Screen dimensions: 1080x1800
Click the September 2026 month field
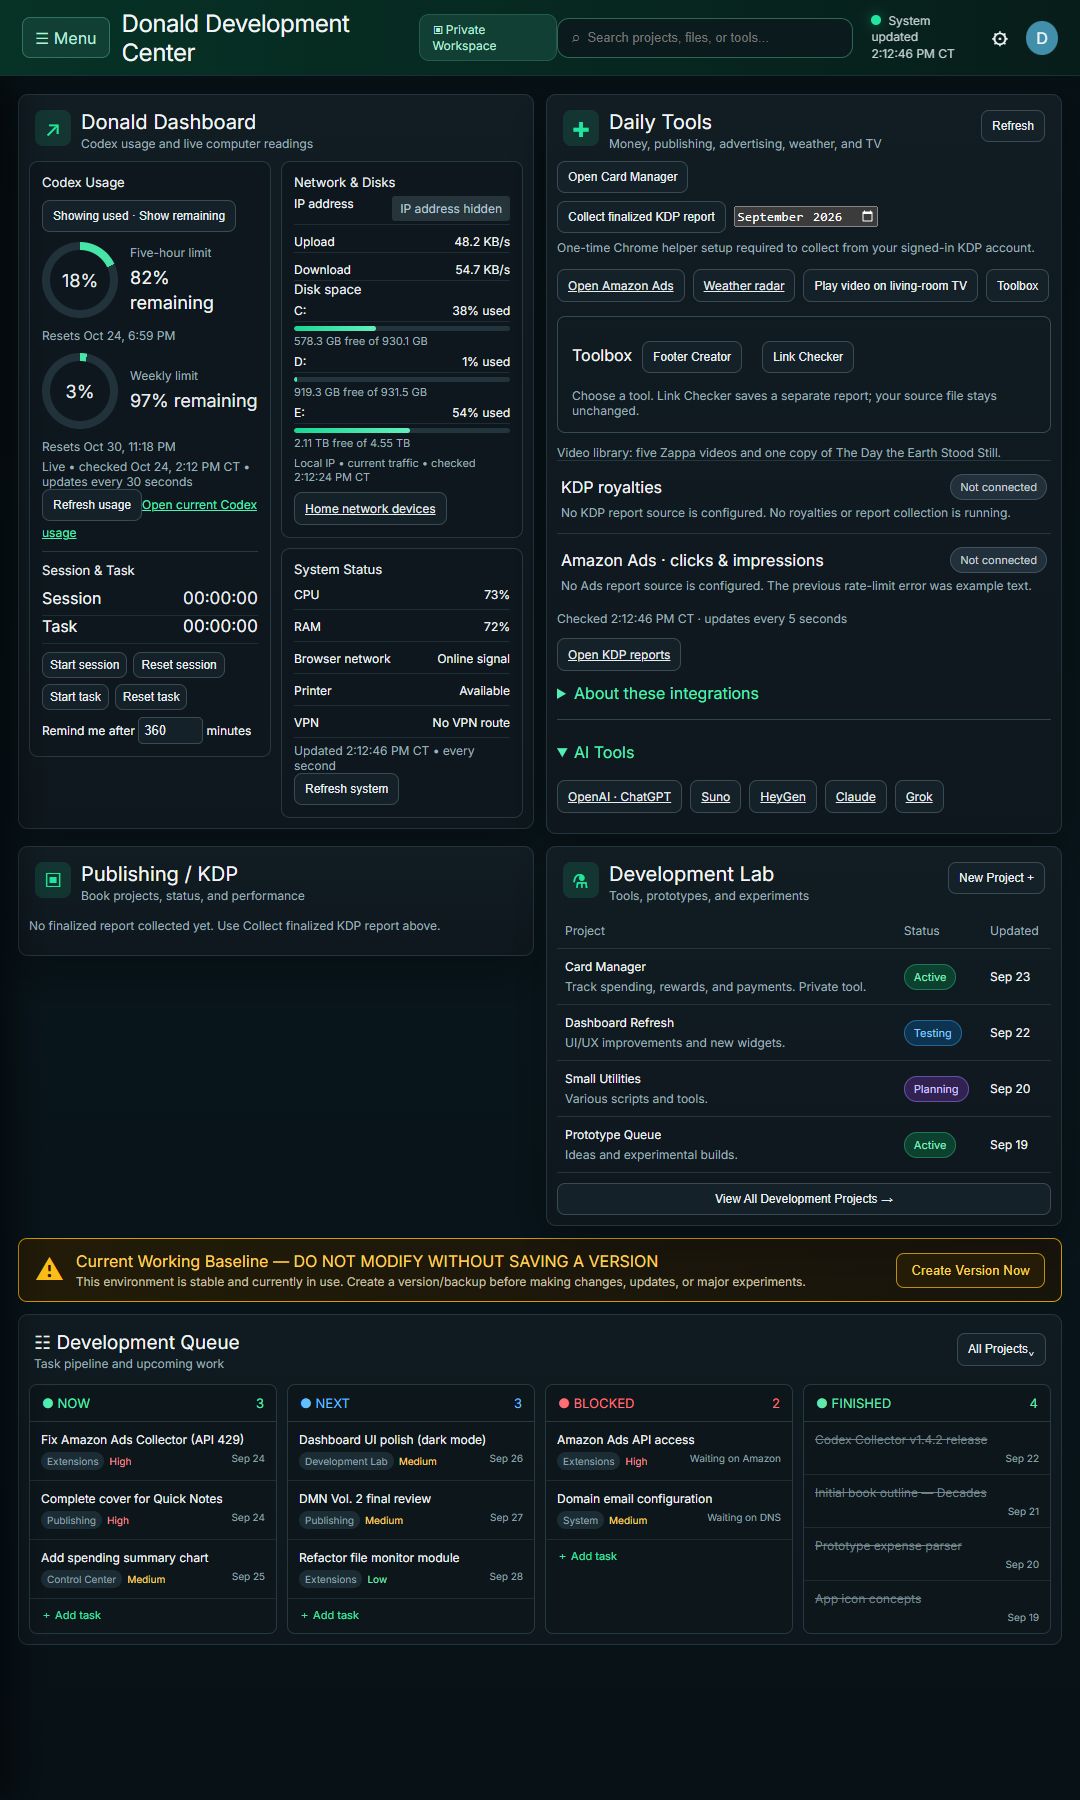(x=805, y=216)
